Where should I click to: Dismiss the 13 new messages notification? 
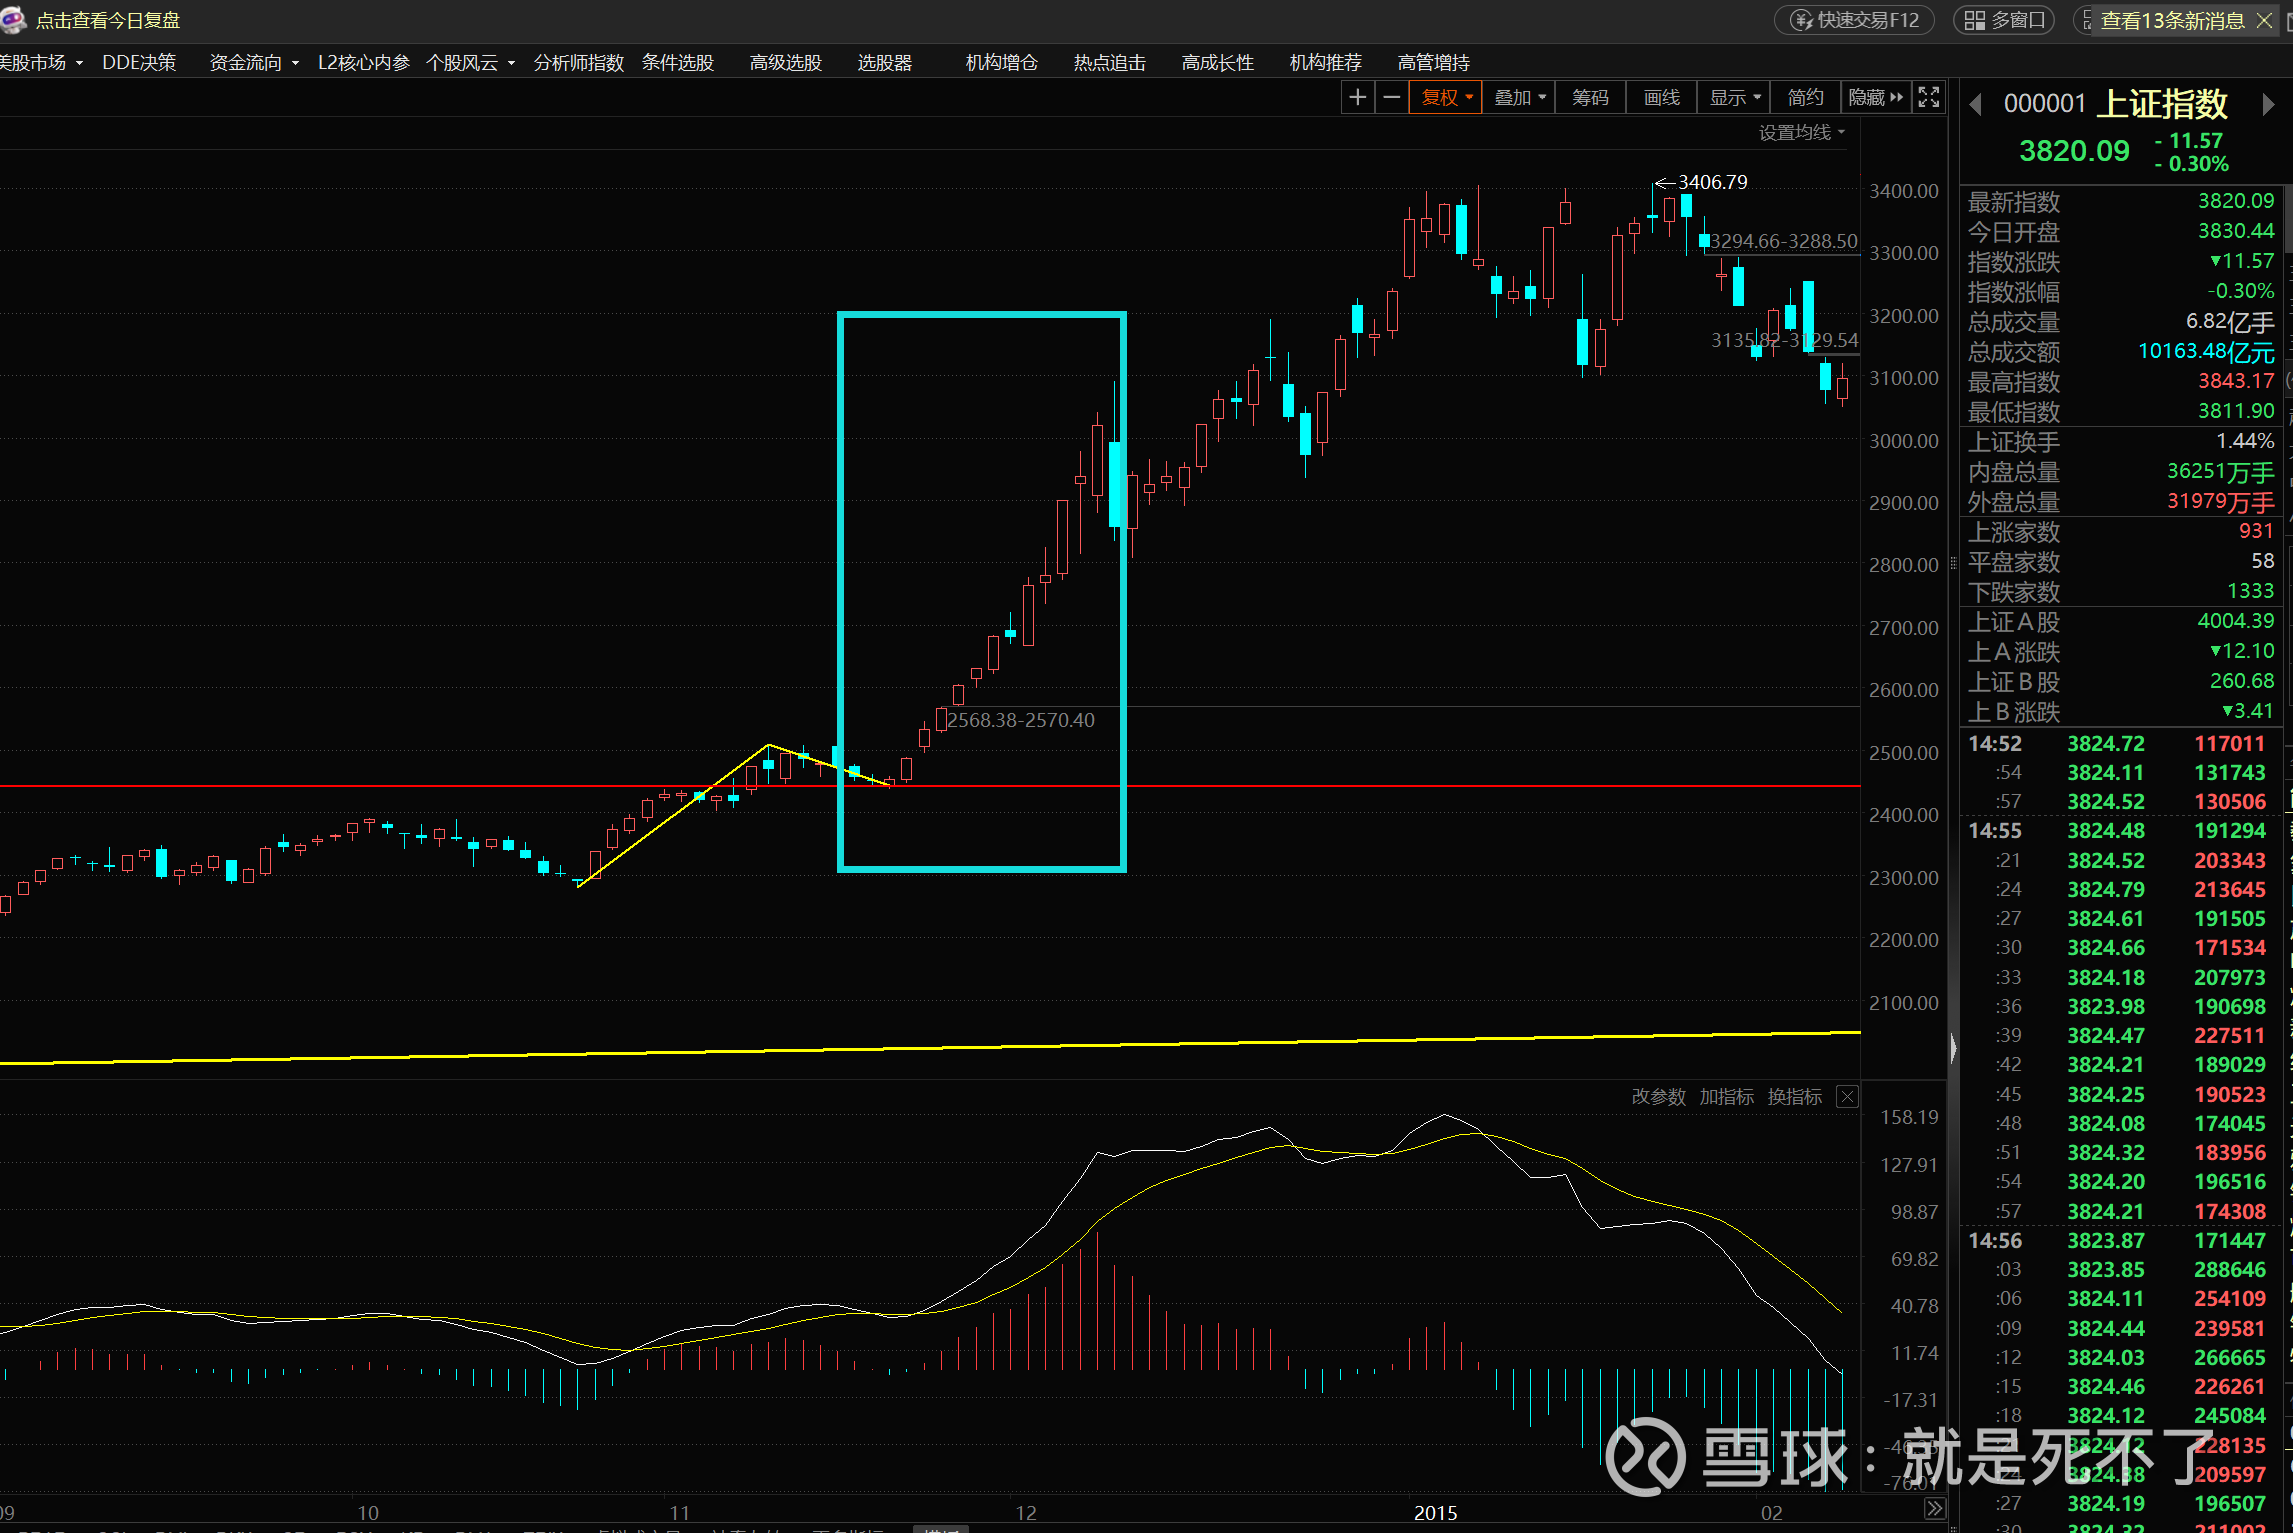coord(2266,20)
